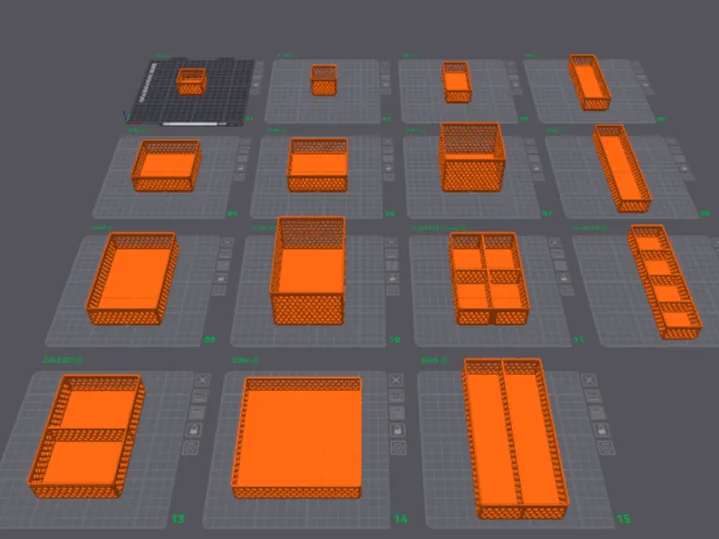Toggle the lock on plate 15

tap(601, 430)
